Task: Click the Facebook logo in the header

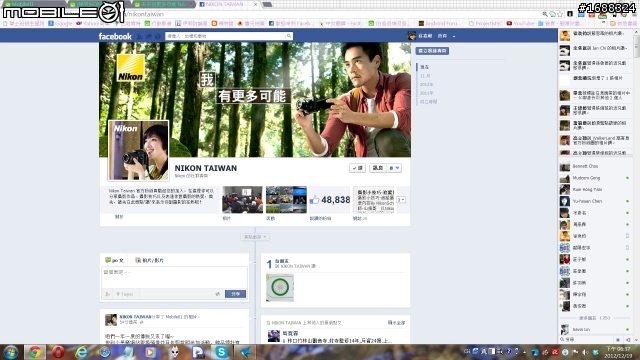Action: [115, 36]
